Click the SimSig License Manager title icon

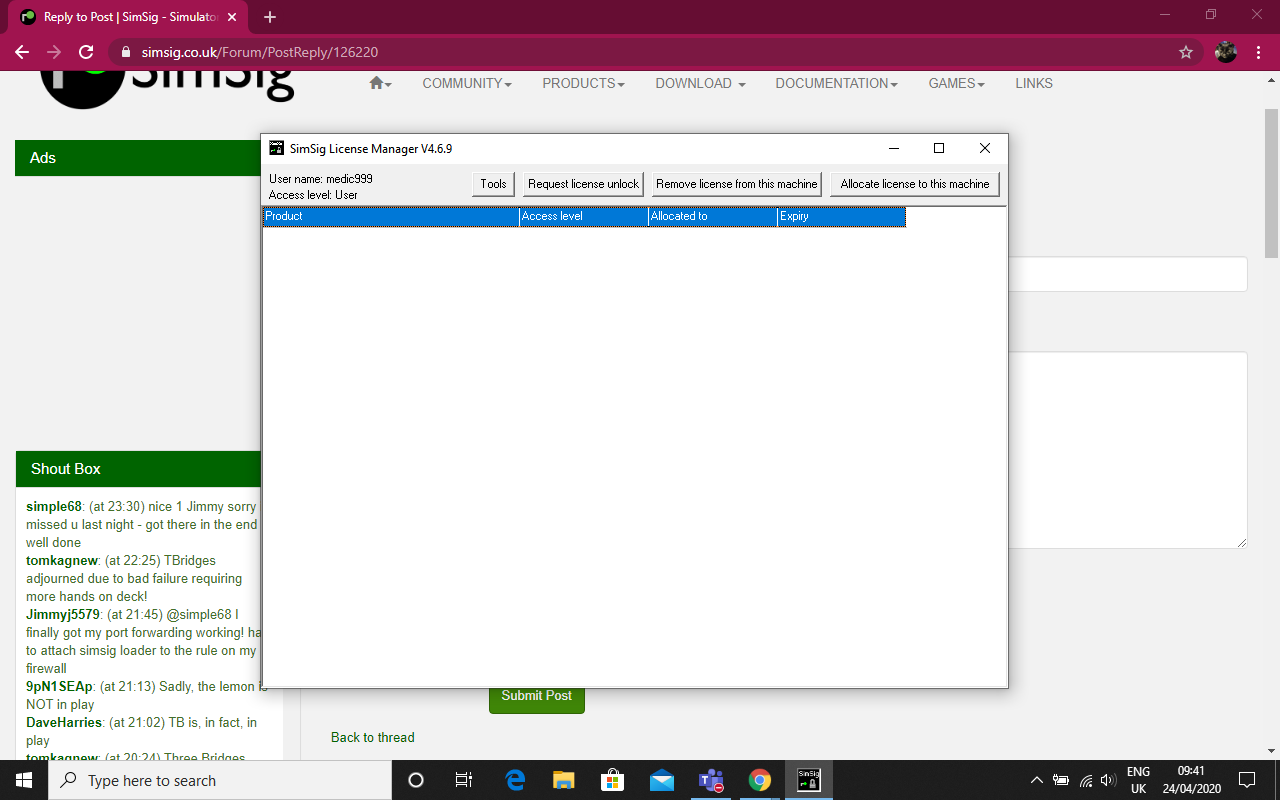(x=277, y=148)
